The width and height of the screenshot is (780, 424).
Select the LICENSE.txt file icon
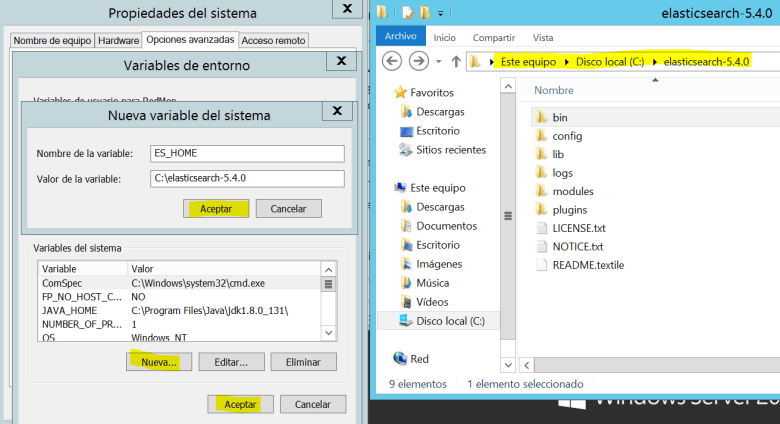tap(541, 228)
